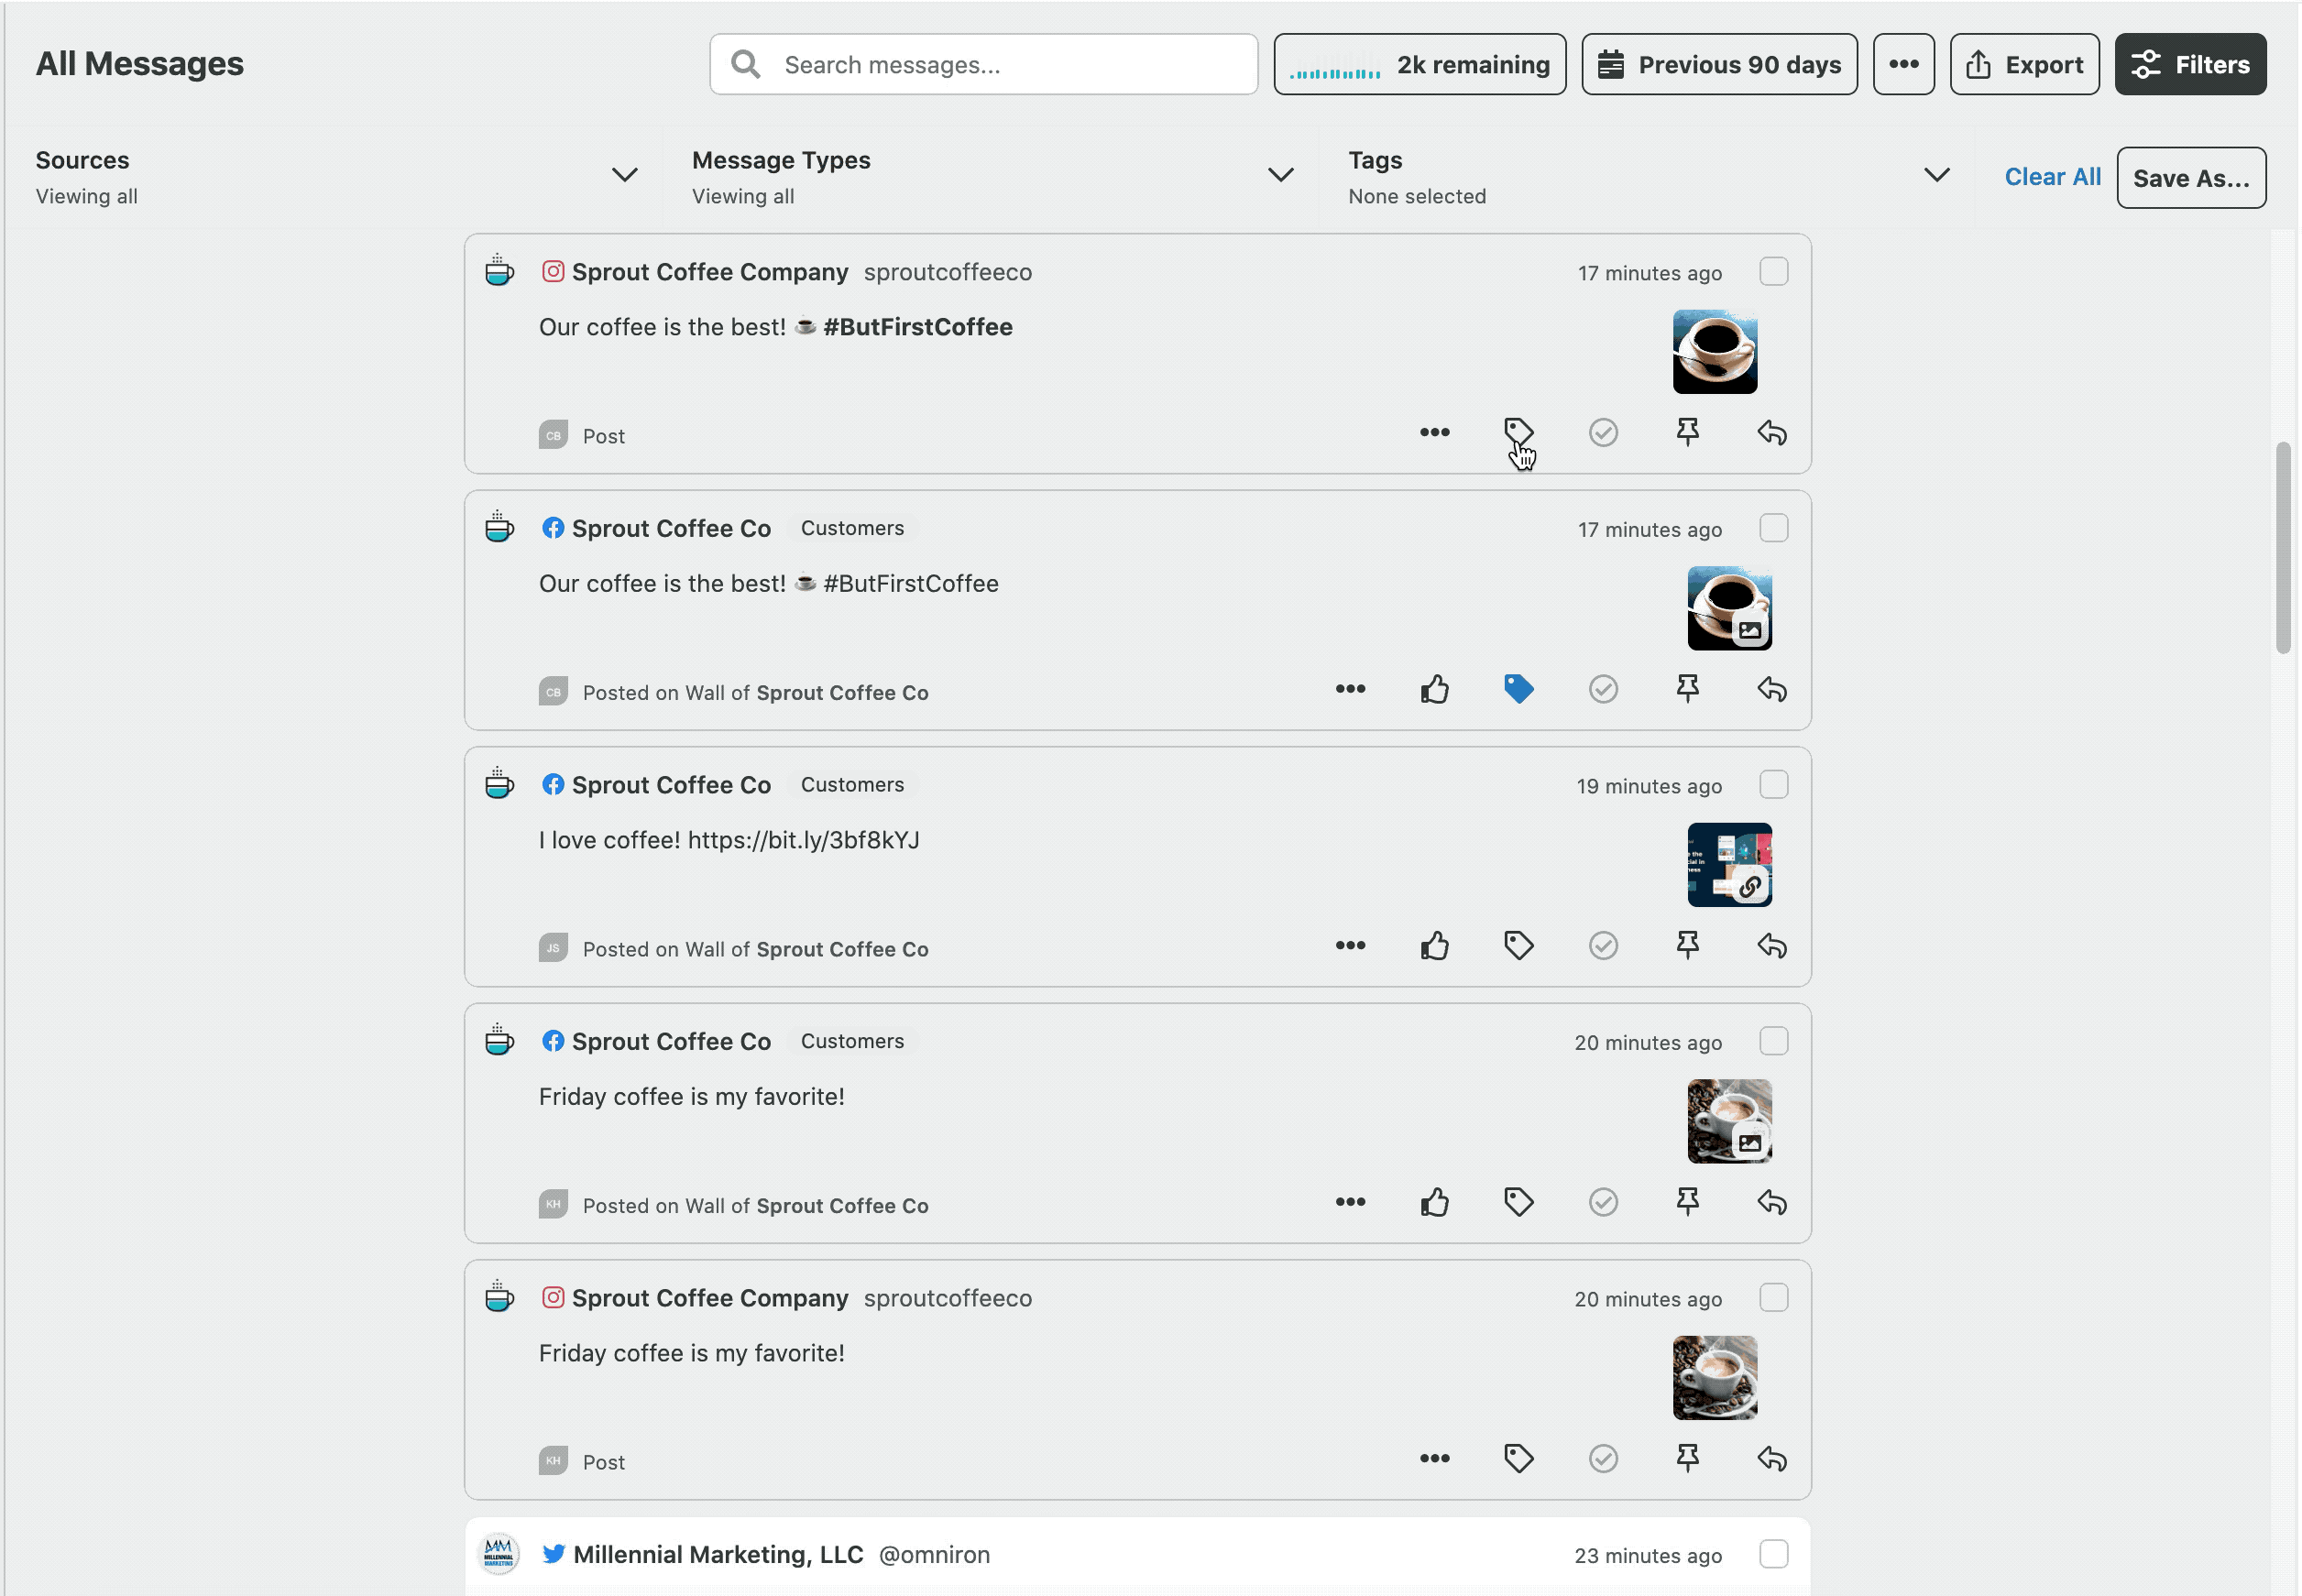This screenshot has height=1596, width=2302.
Task: Like the Facebook 'Our coffee is the best!' post
Action: tap(1434, 689)
